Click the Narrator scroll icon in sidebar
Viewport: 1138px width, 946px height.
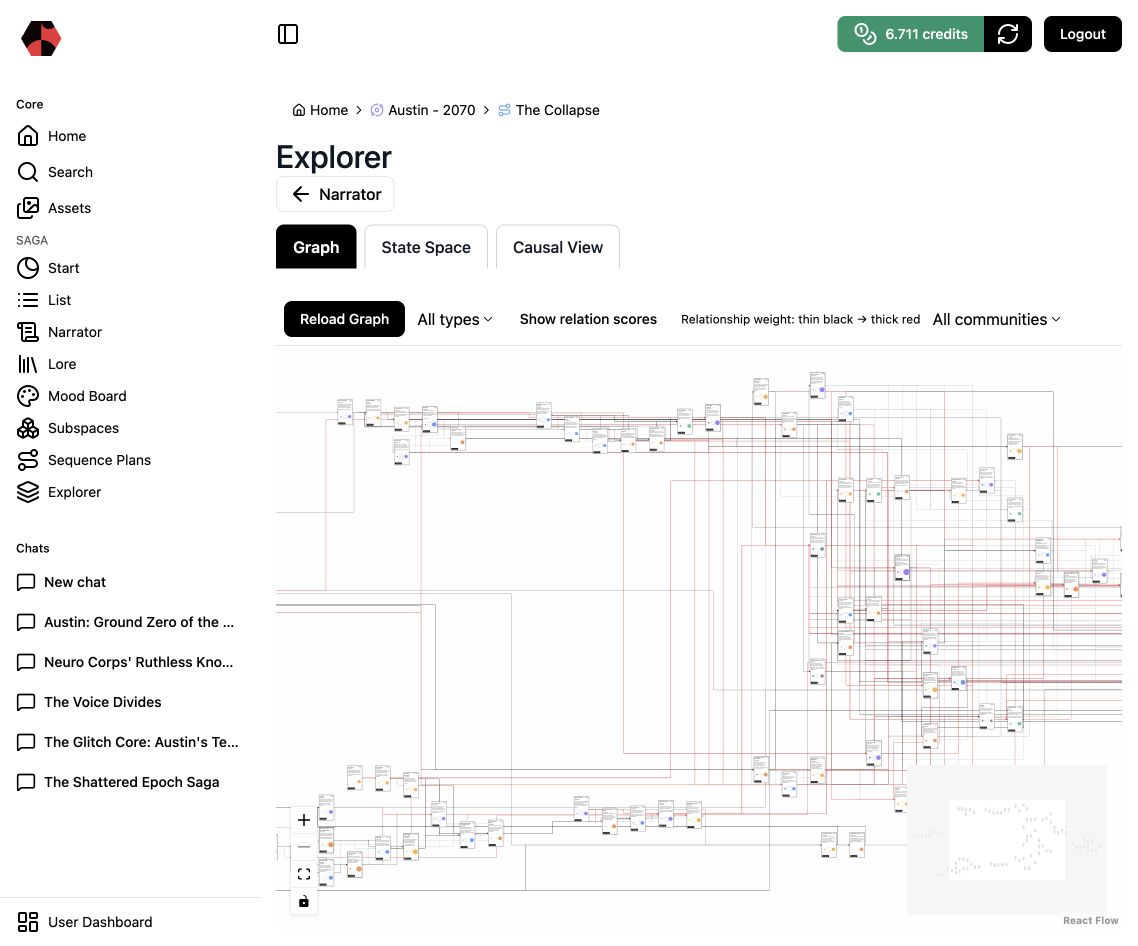[x=28, y=332]
